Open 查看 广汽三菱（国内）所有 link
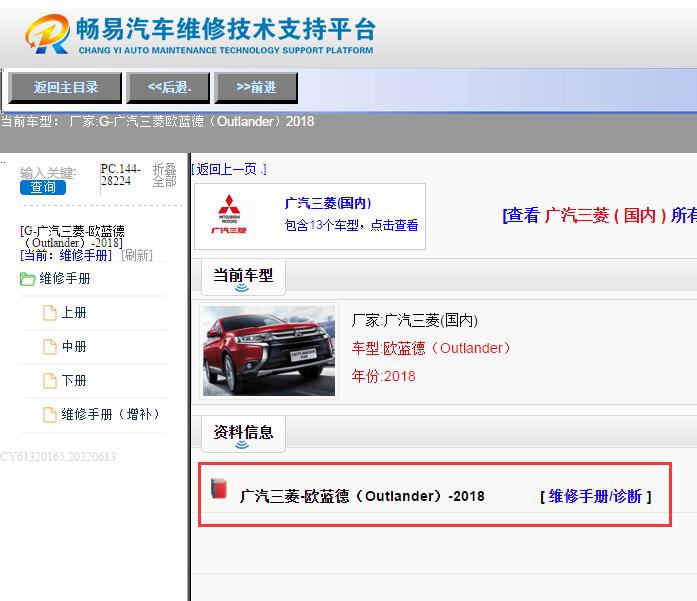 (599, 216)
